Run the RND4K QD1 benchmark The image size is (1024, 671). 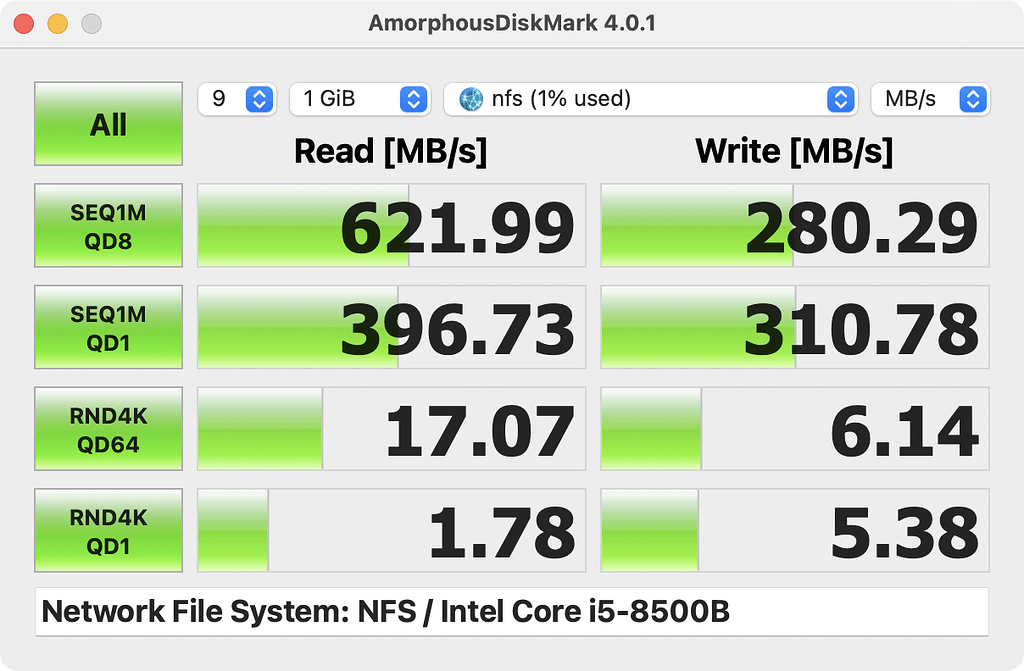click(x=108, y=530)
